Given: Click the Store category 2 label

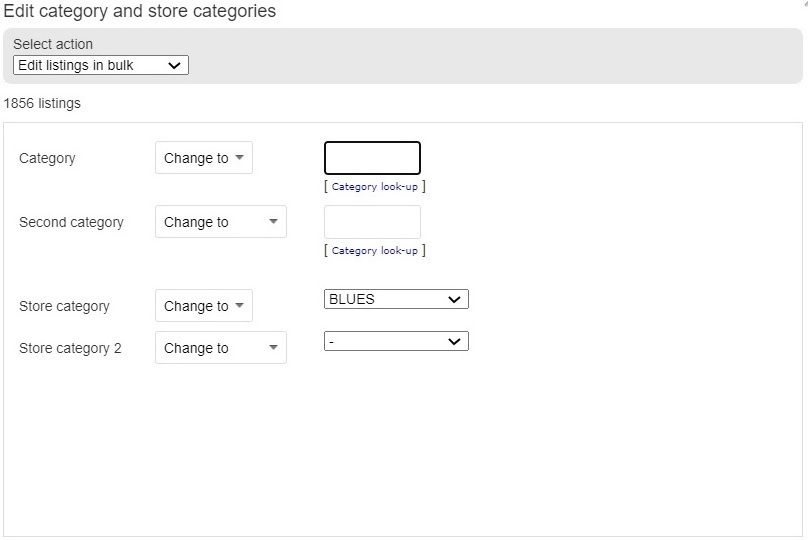Looking at the screenshot, I should pos(70,348).
